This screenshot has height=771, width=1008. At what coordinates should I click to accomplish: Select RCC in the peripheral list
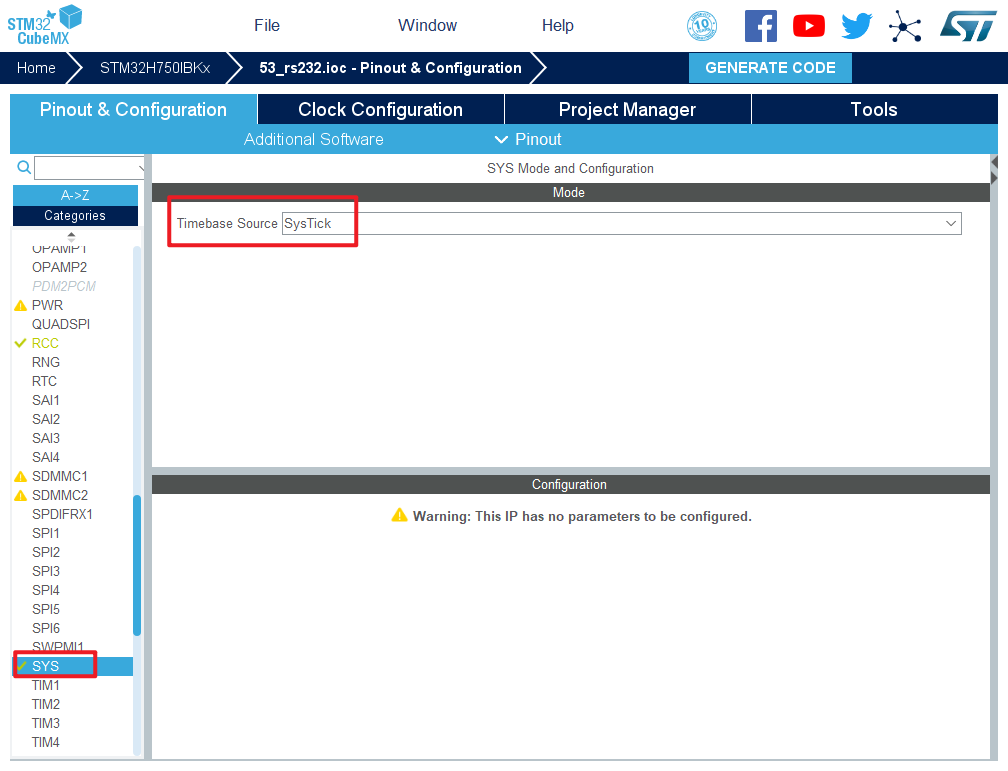pos(45,343)
